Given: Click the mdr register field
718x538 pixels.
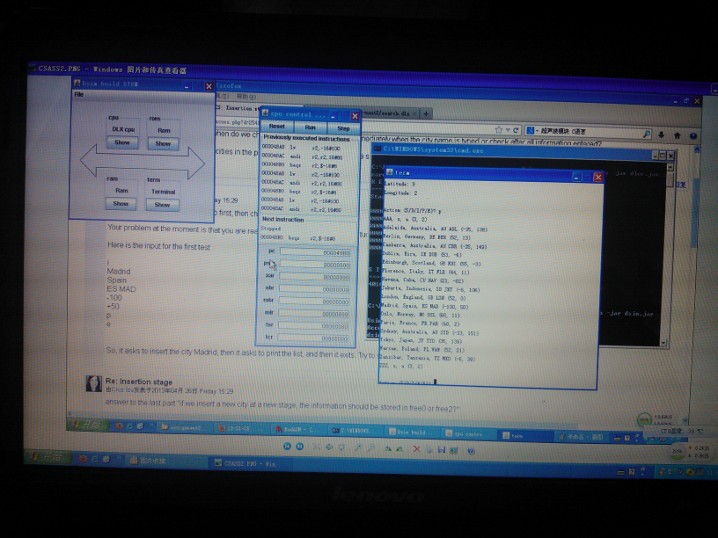Looking at the screenshot, I should [x=314, y=314].
